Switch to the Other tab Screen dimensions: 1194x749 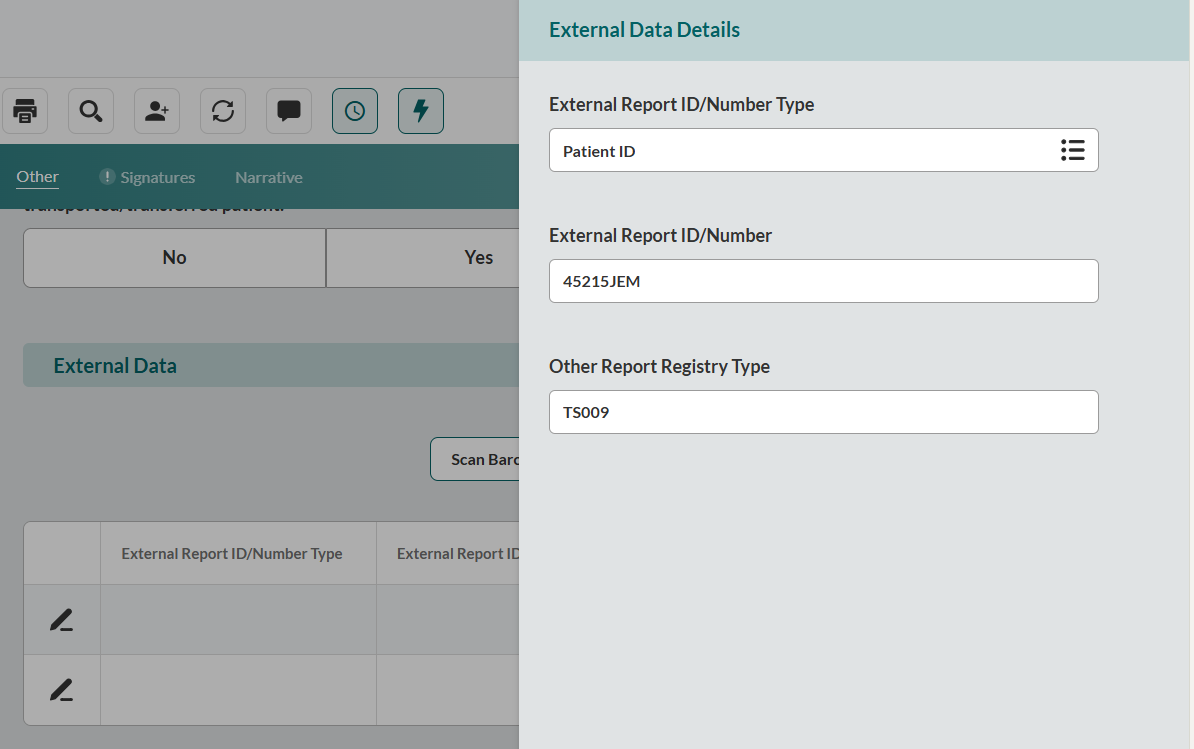click(37, 177)
